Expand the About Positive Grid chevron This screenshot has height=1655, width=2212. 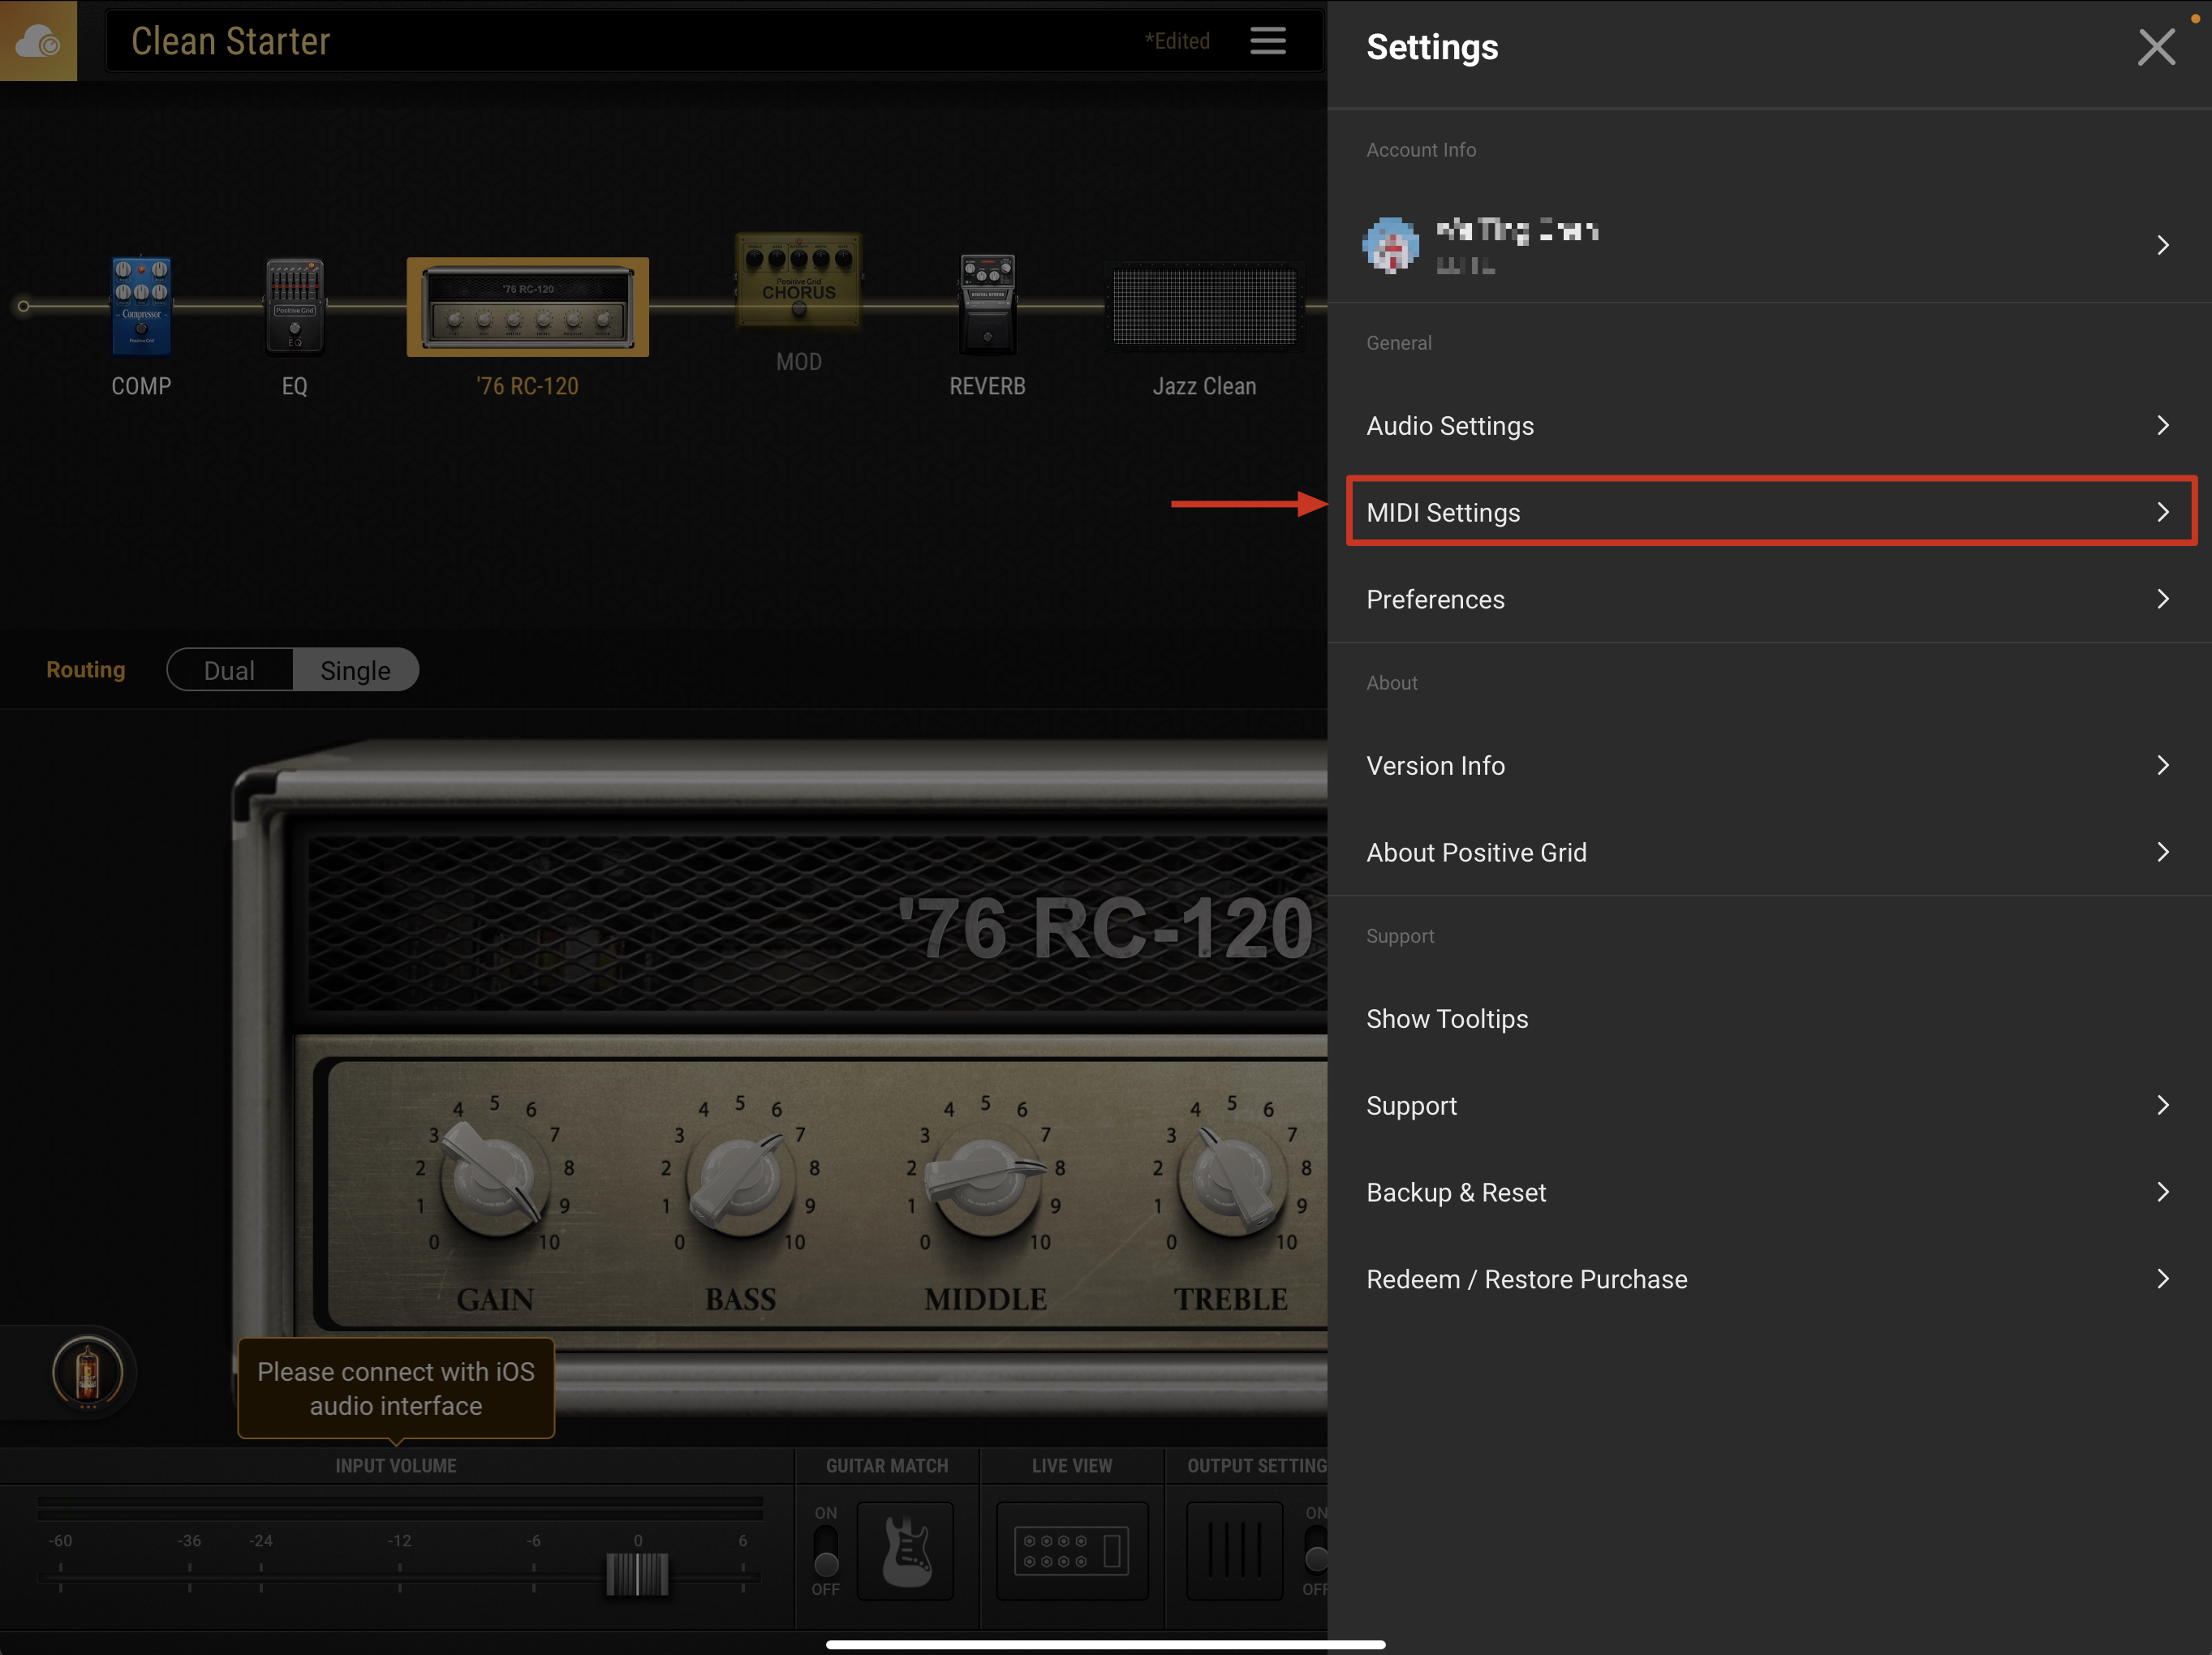click(x=2163, y=852)
